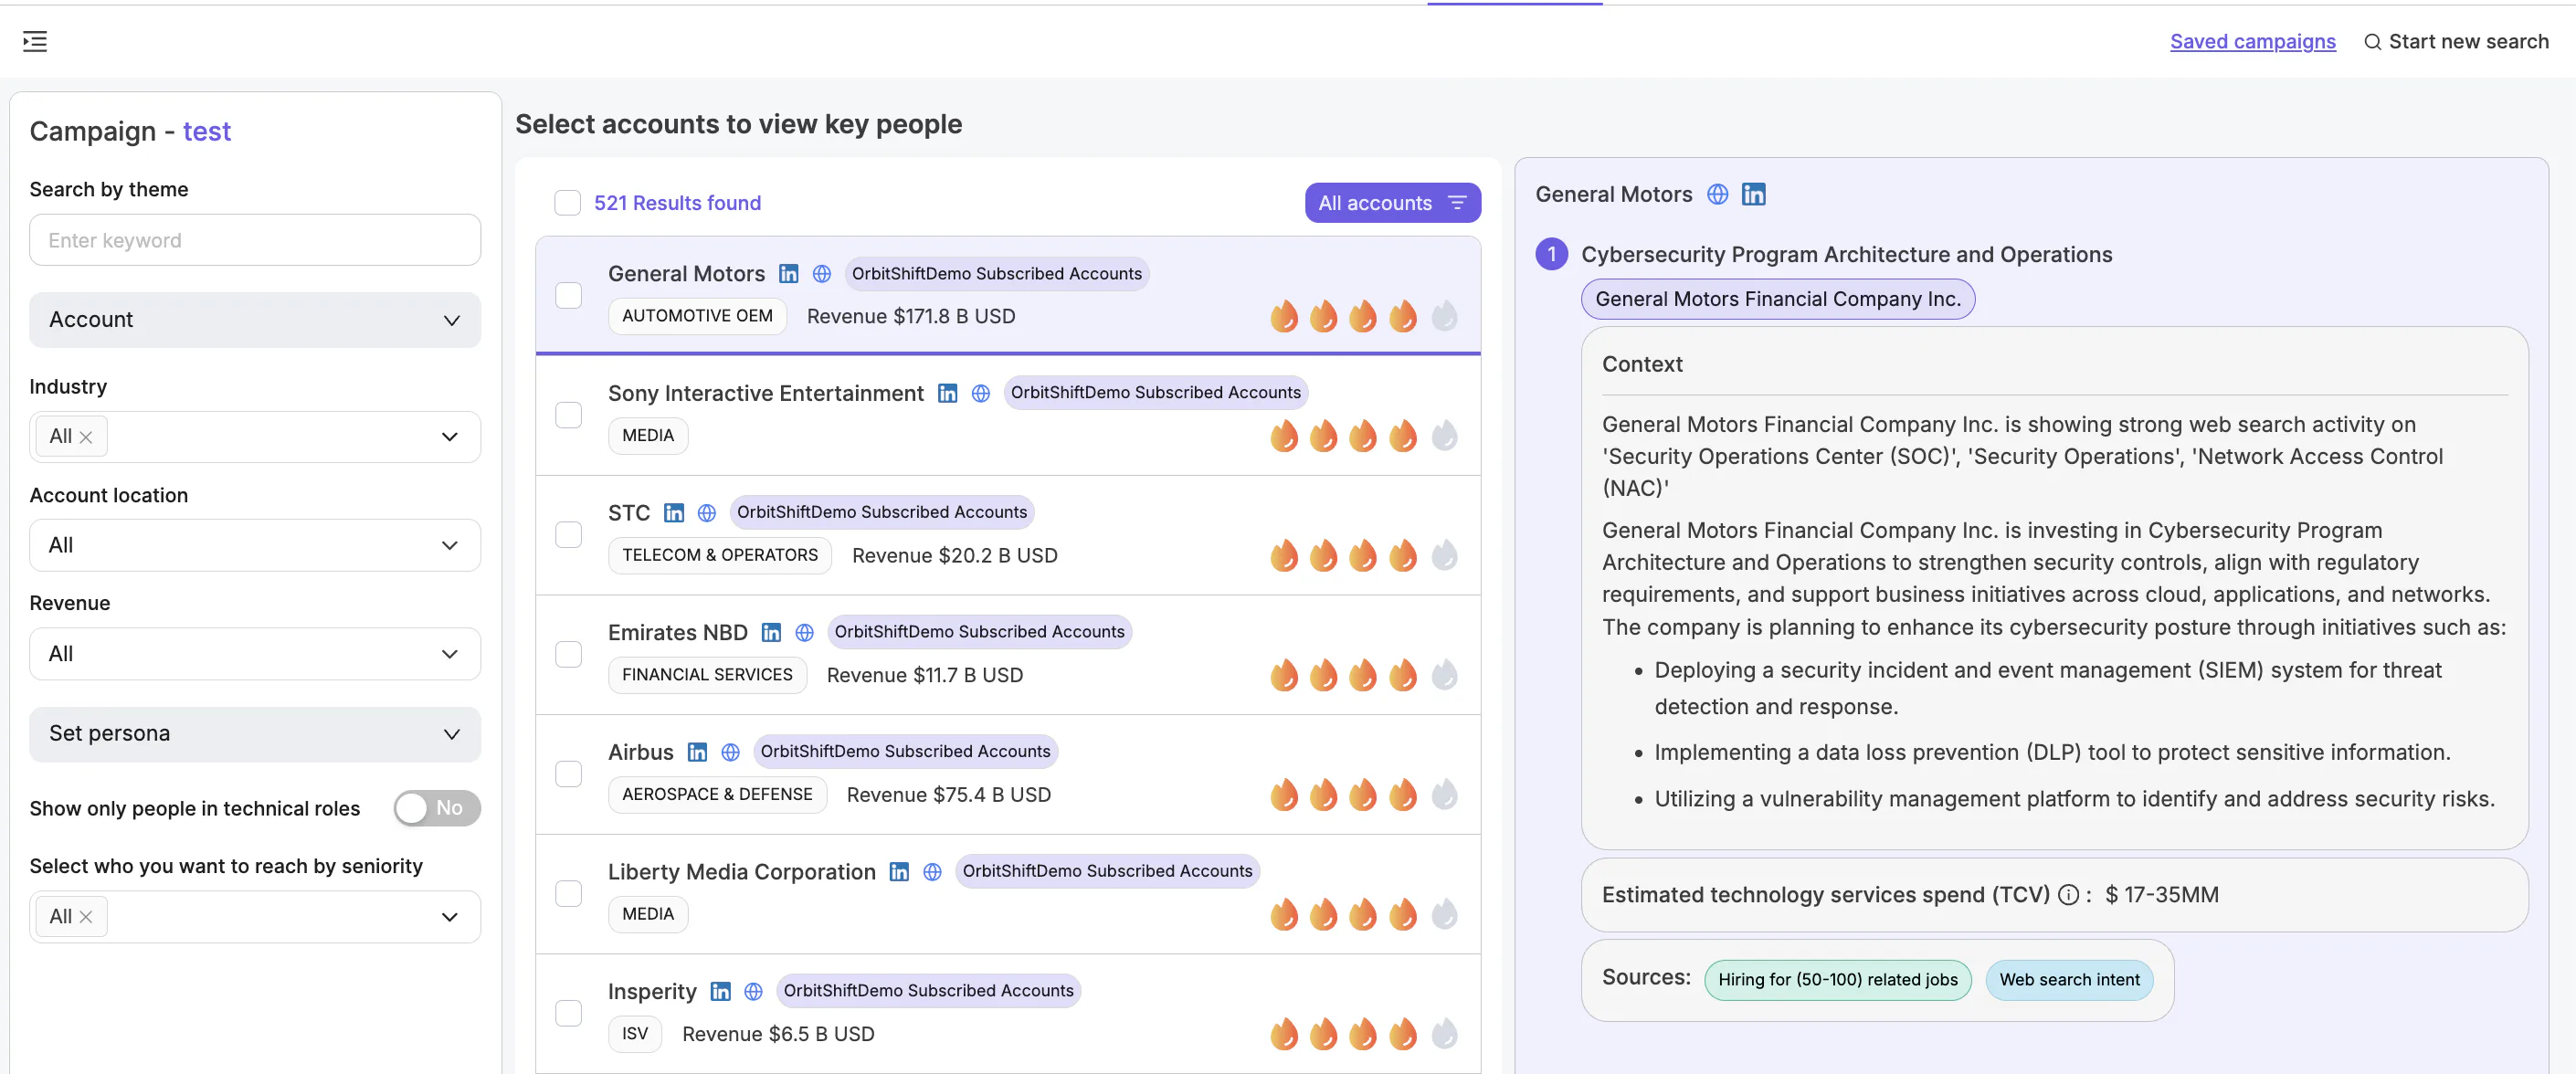Click the TCV info icon
This screenshot has height=1074, width=2576.
(x=2067, y=895)
